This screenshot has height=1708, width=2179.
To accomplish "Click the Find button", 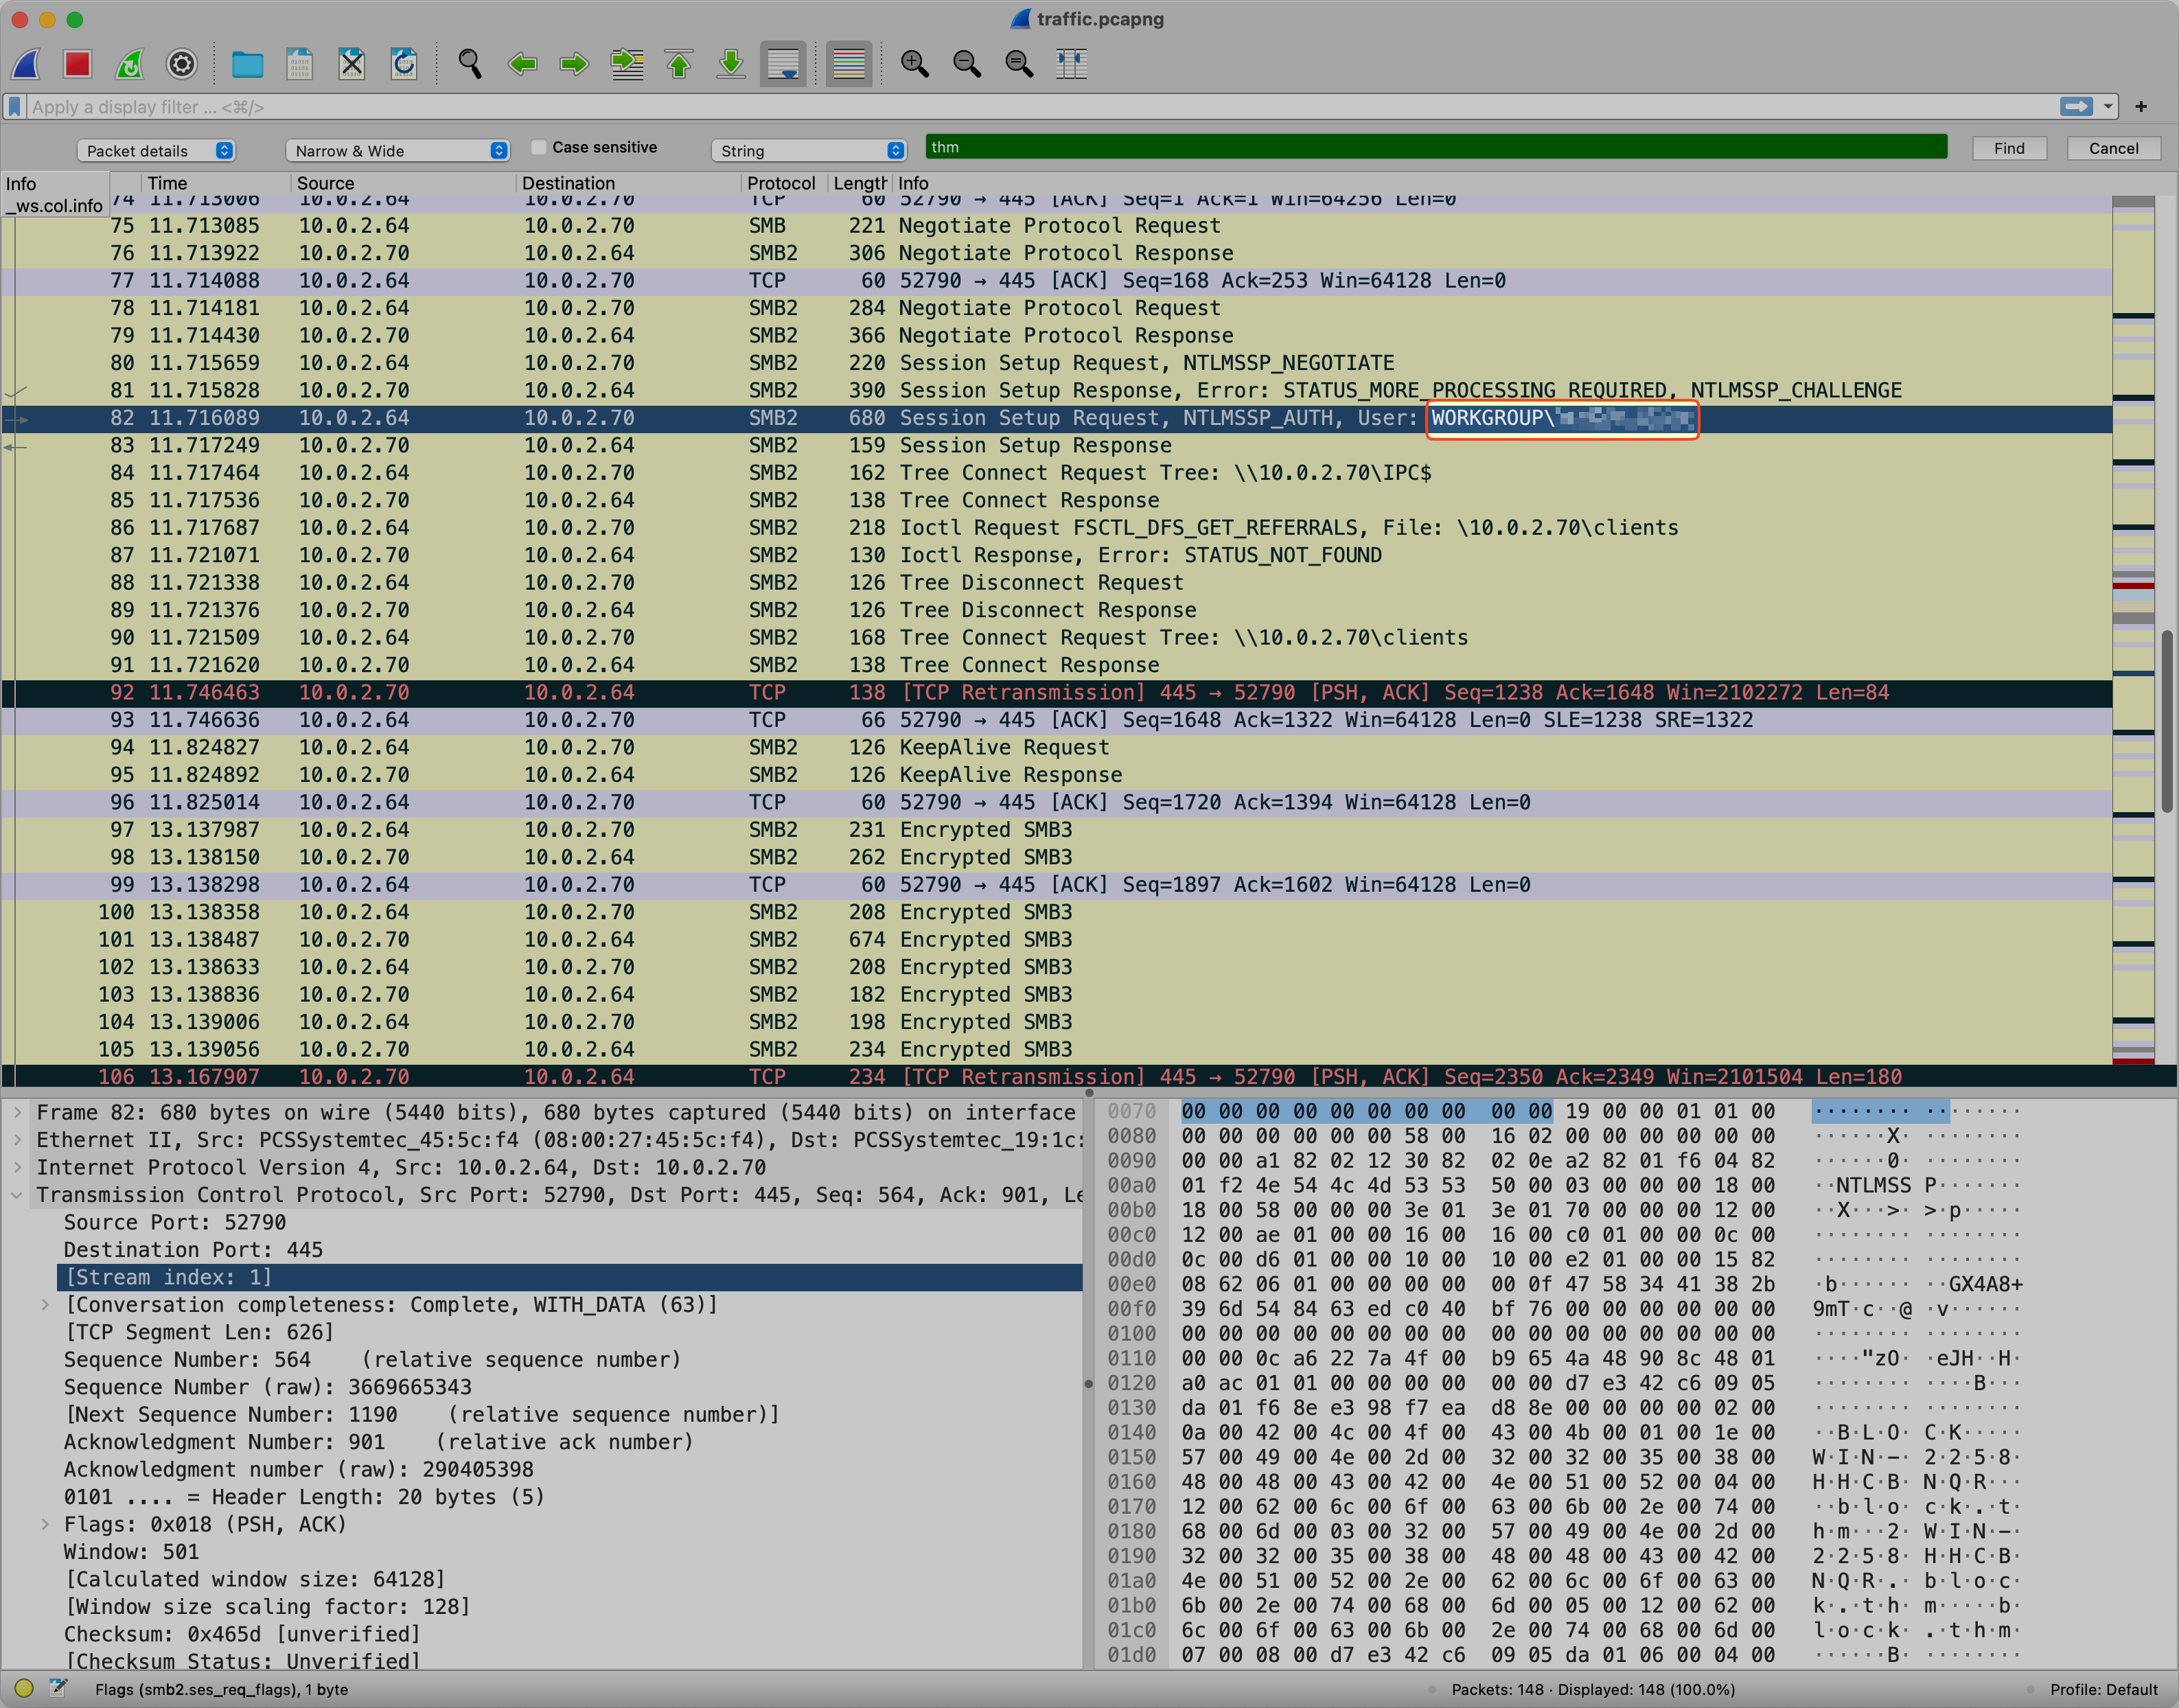I will coord(2009,148).
